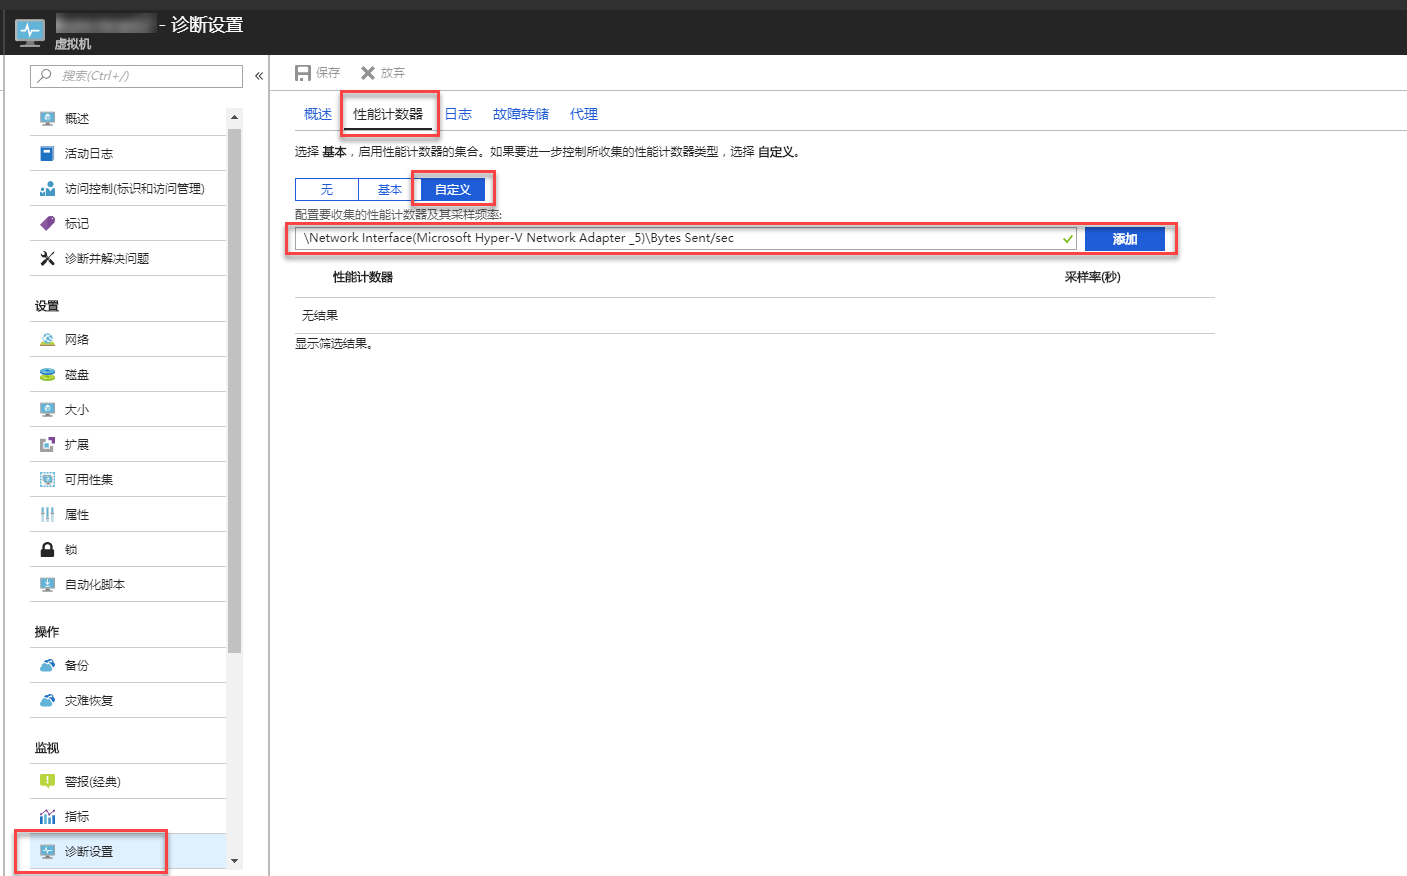Select the Custom option toggle
The height and width of the screenshot is (876, 1407).
point(452,189)
